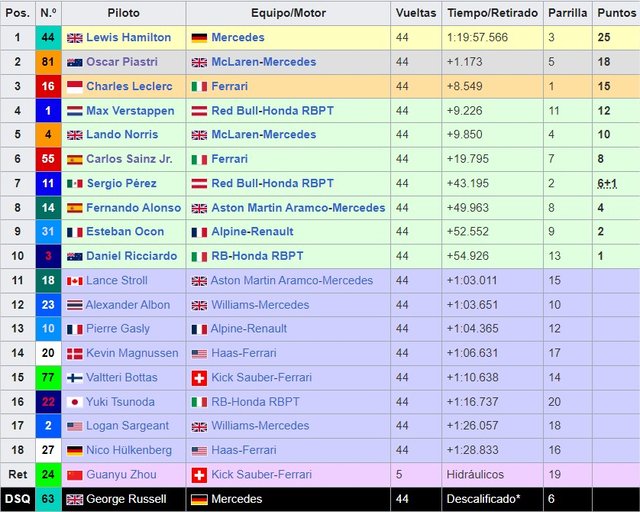Image resolution: width=640 pixels, height=512 pixels.
Task: Click the +1.173 gap in Piastri's row
Action: (464, 62)
